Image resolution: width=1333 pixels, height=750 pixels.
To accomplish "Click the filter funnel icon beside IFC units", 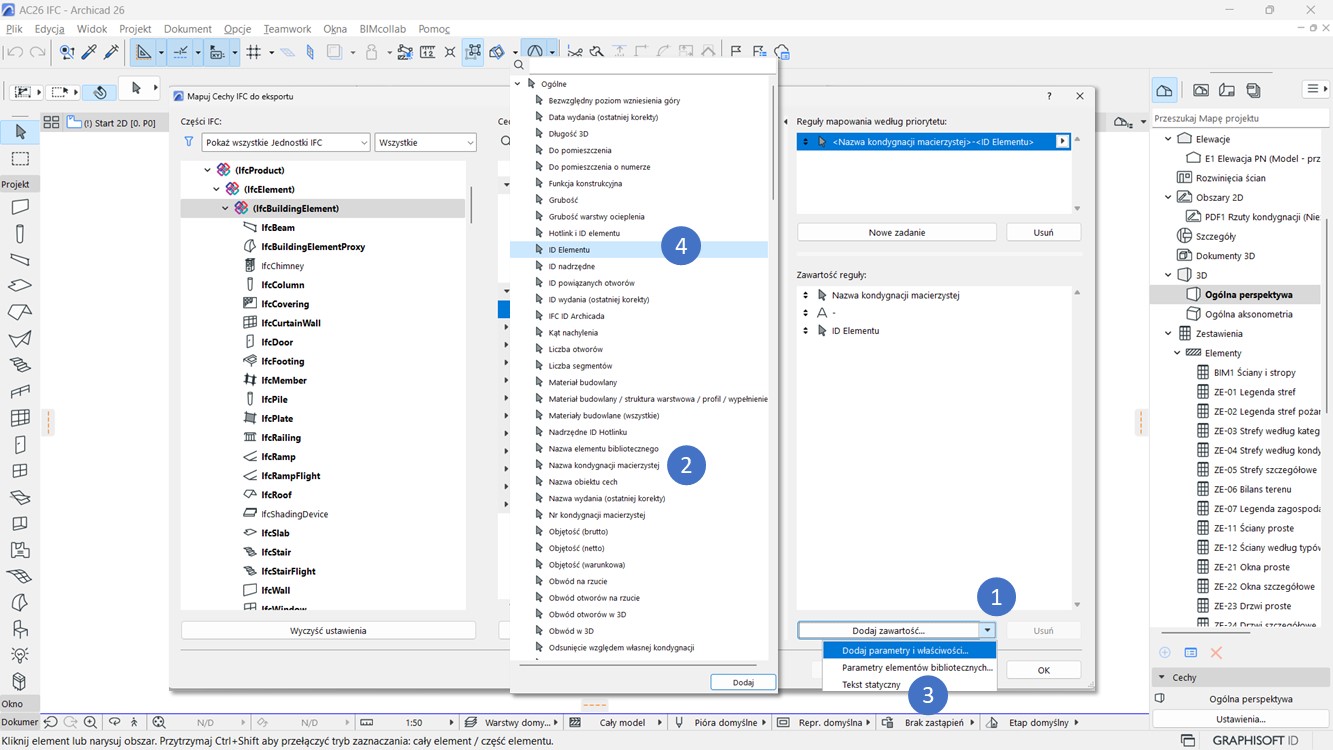I will tap(188, 143).
